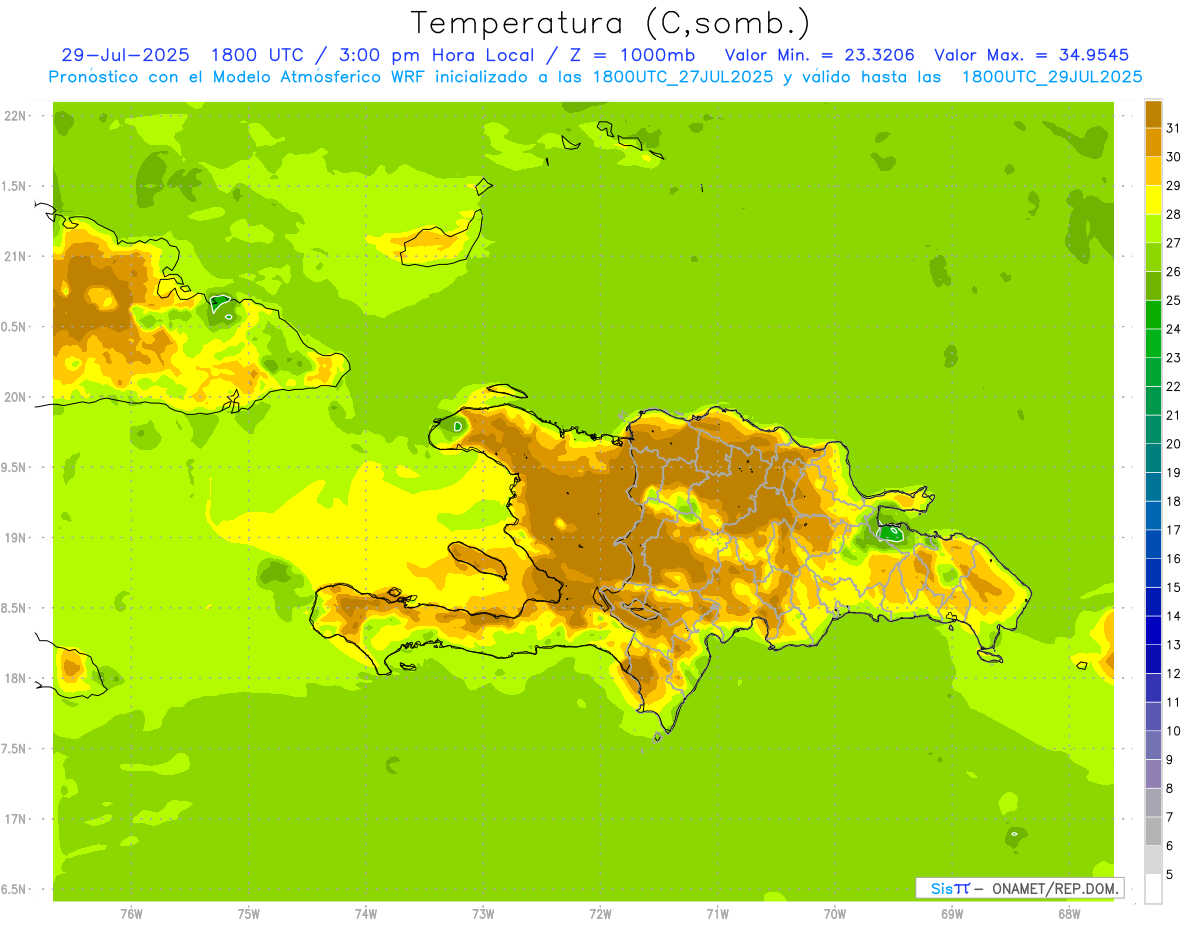The width and height of the screenshot is (1200, 927).
Task: Click the "74W" longitude label
Action: (x=365, y=914)
